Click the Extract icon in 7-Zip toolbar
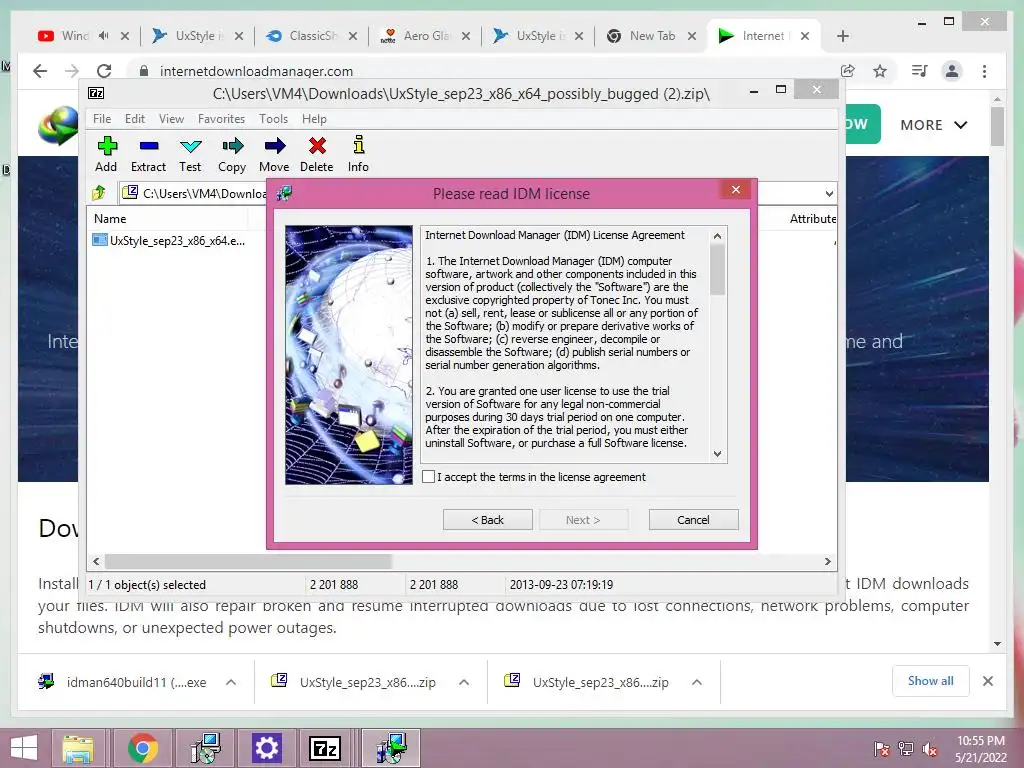 coord(148,155)
